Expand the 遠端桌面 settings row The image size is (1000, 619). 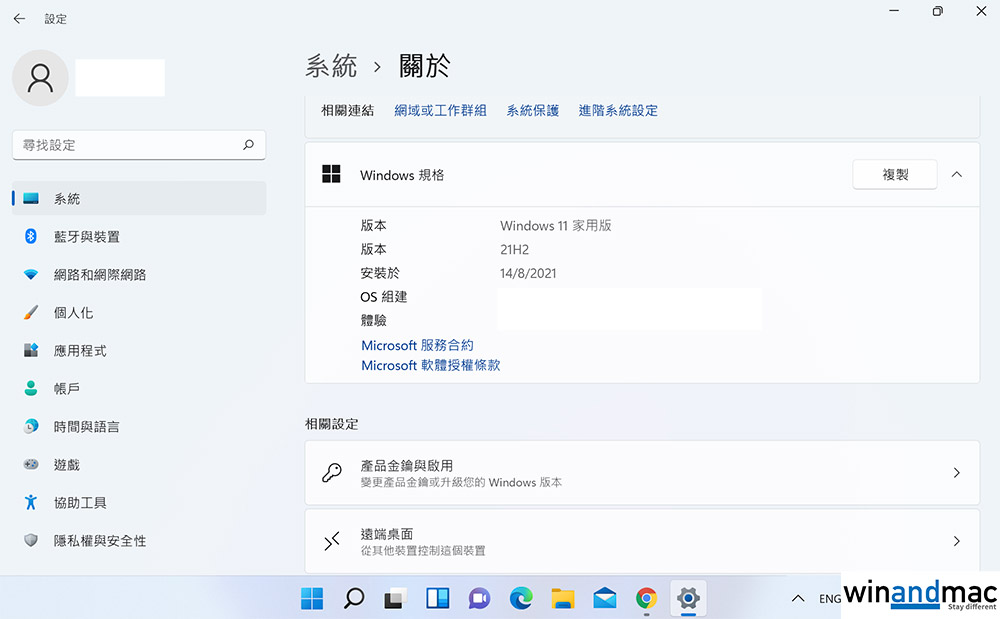(641, 541)
